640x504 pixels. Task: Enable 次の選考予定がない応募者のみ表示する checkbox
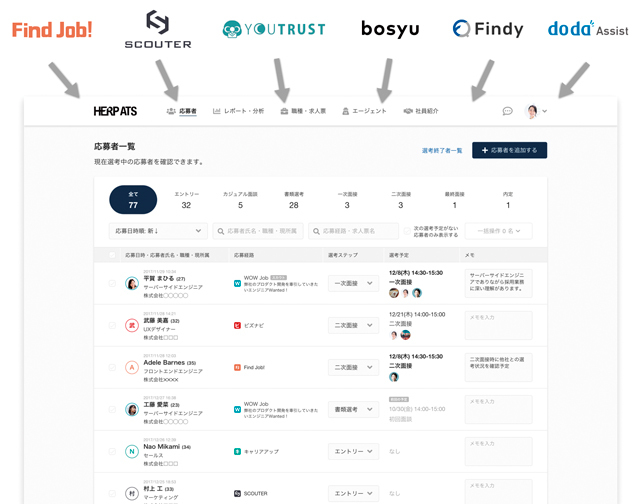click(407, 231)
